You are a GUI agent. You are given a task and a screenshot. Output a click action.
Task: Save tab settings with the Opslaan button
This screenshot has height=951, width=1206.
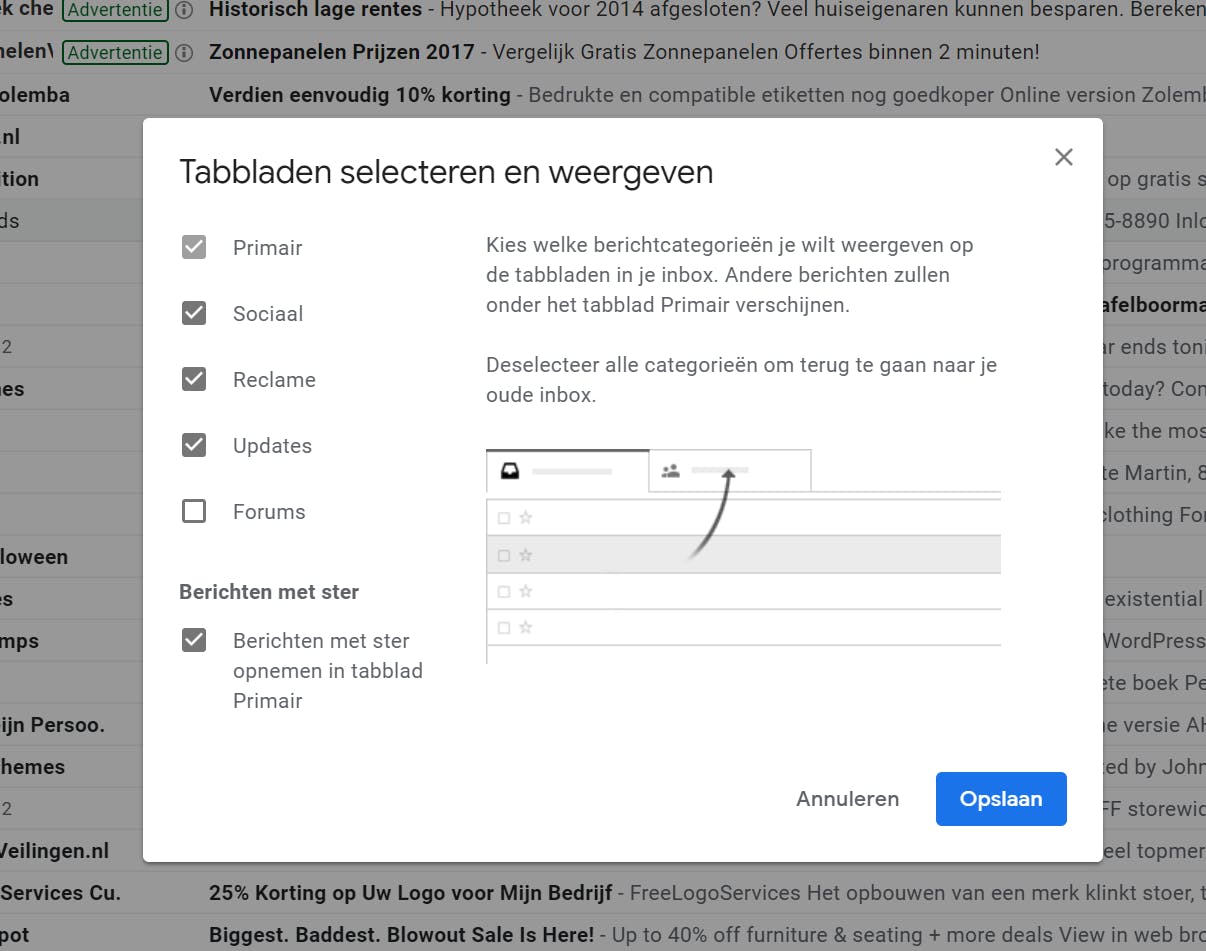(x=1000, y=798)
